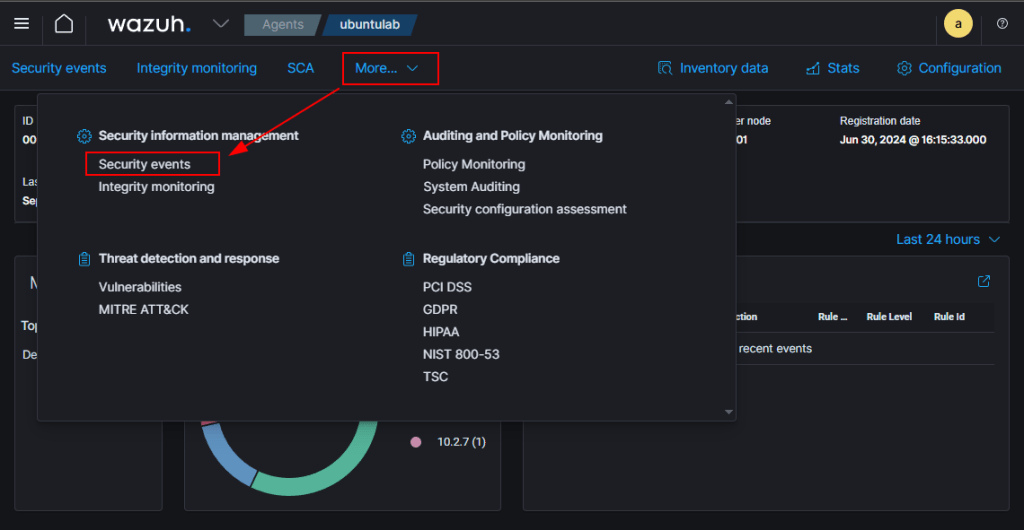This screenshot has height=530, width=1024.
Task: Open the Last 24 hours time range
Action: coord(947,239)
